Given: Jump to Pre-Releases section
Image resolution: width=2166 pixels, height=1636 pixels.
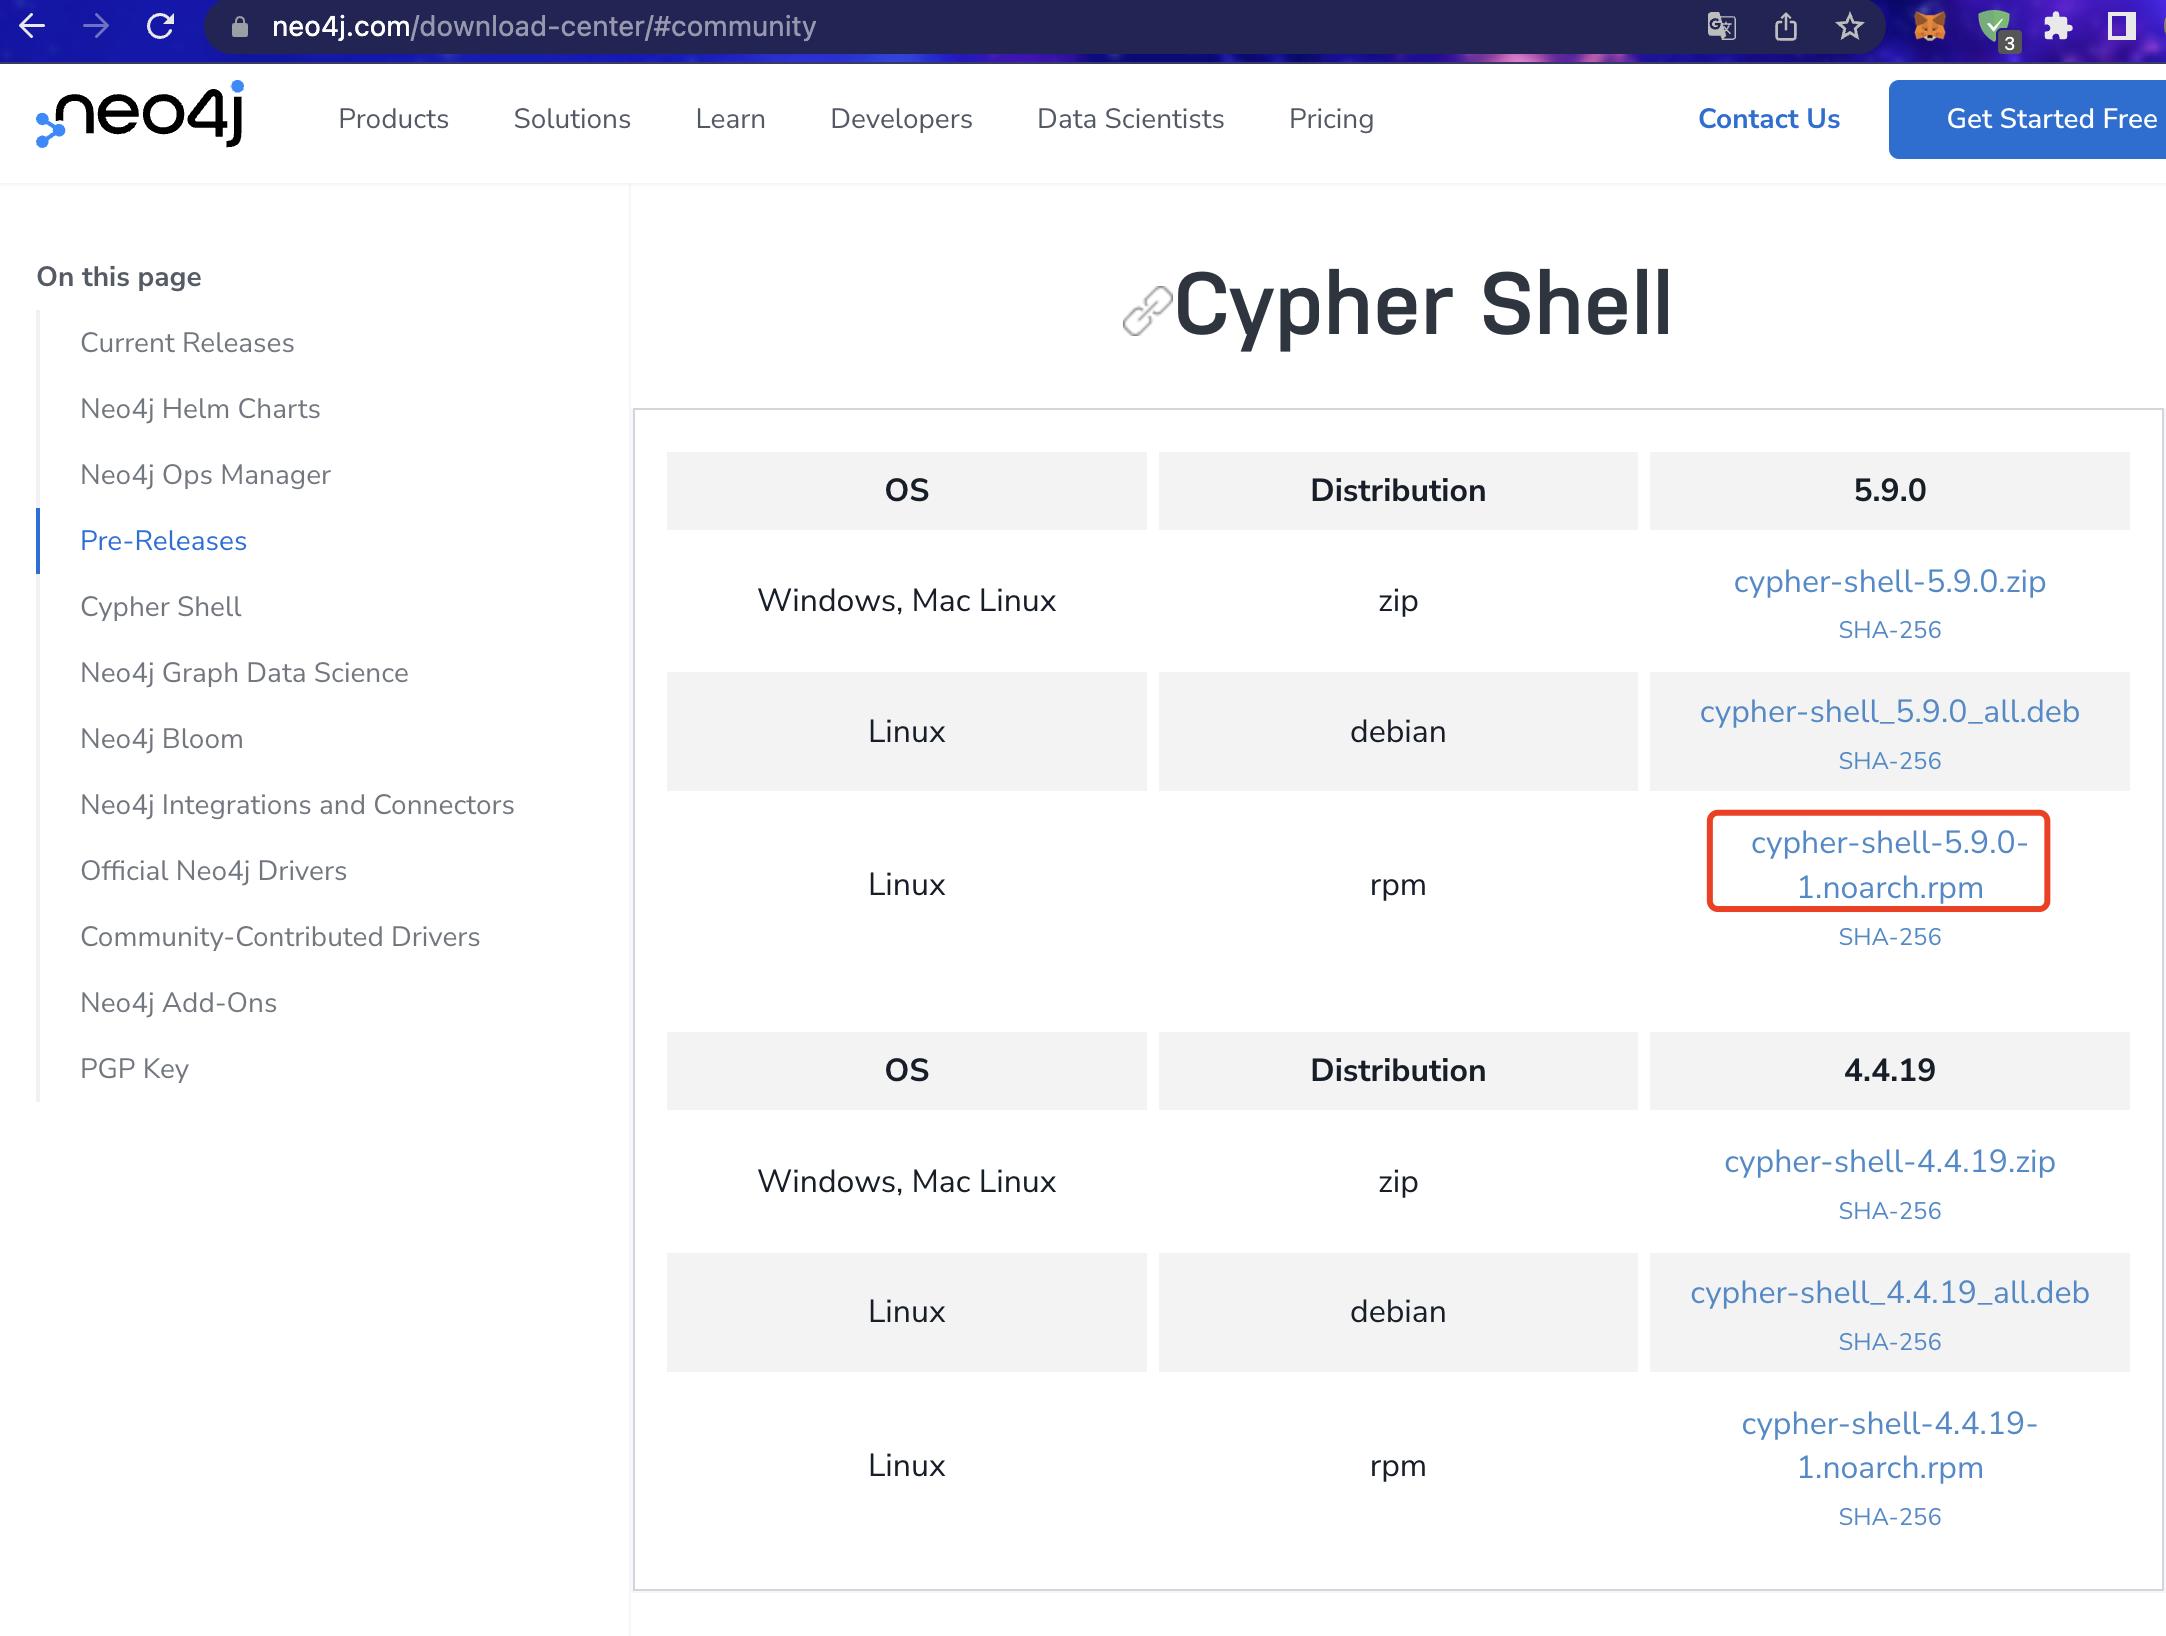Looking at the screenshot, I should click(x=163, y=541).
